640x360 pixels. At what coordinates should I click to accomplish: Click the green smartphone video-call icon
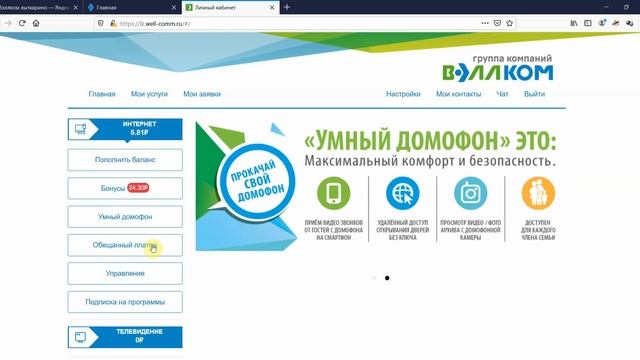coord(333,193)
